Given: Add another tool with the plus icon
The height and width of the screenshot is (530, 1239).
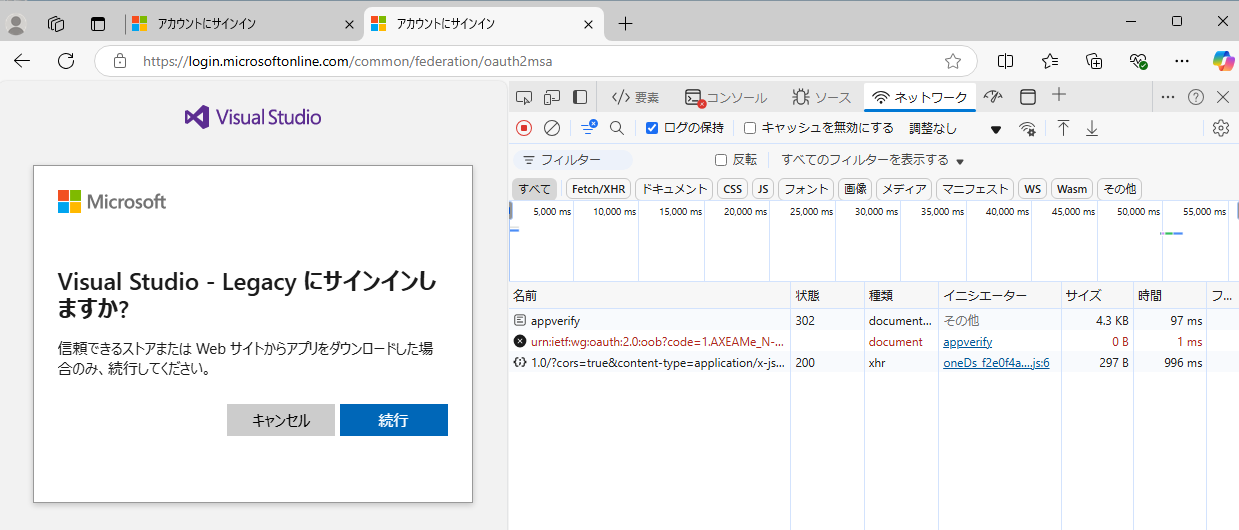Looking at the screenshot, I should tap(1059, 95).
